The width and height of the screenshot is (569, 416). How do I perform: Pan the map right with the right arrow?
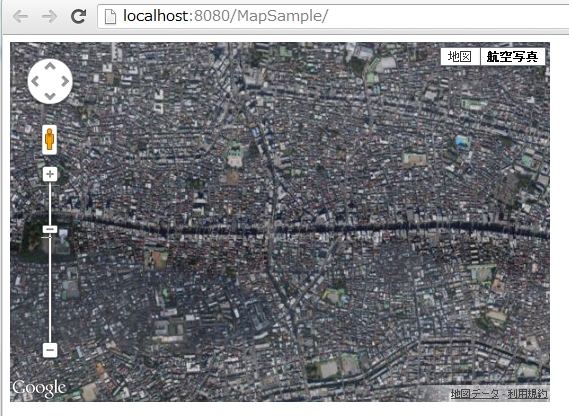click(x=65, y=81)
